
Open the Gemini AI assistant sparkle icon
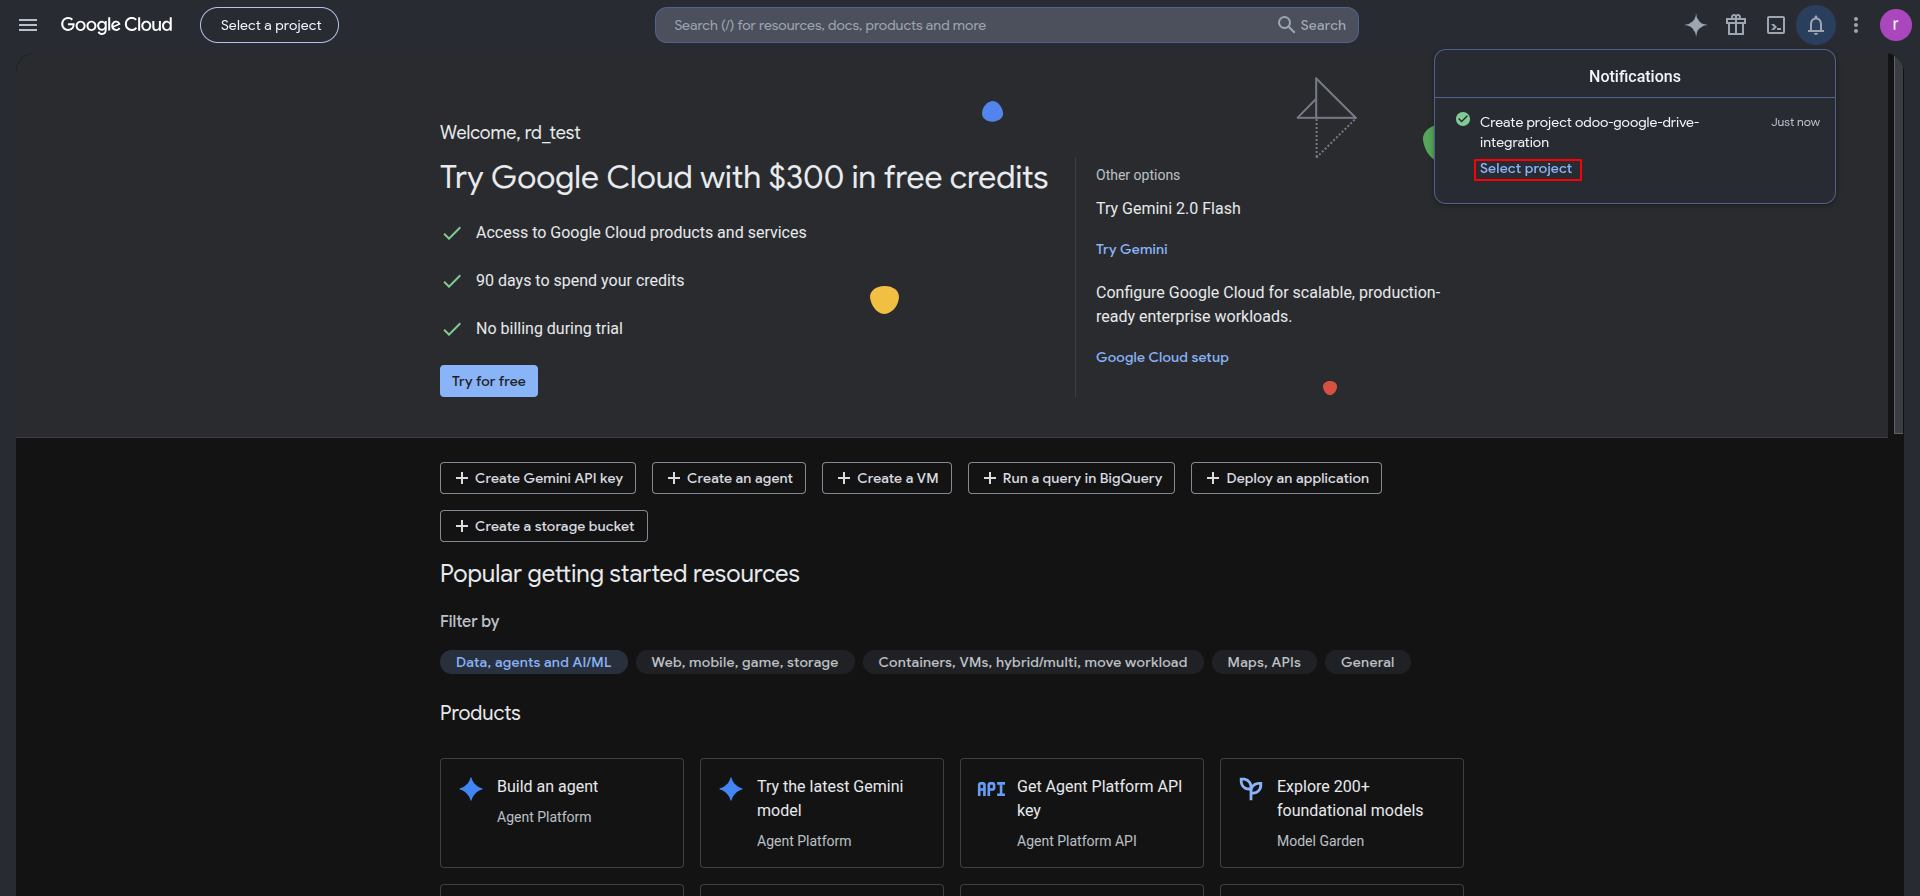[1696, 25]
